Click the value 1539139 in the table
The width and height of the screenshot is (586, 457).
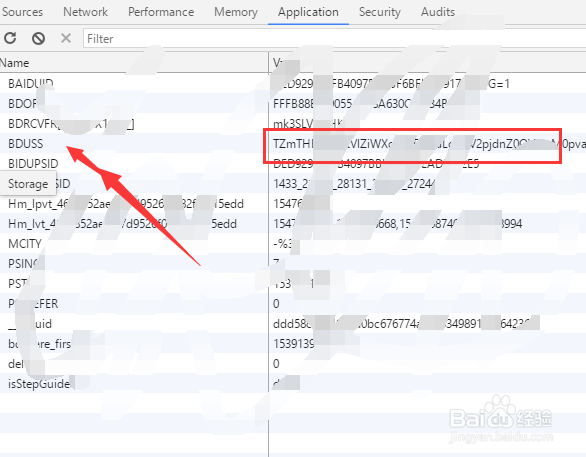click(x=294, y=344)
